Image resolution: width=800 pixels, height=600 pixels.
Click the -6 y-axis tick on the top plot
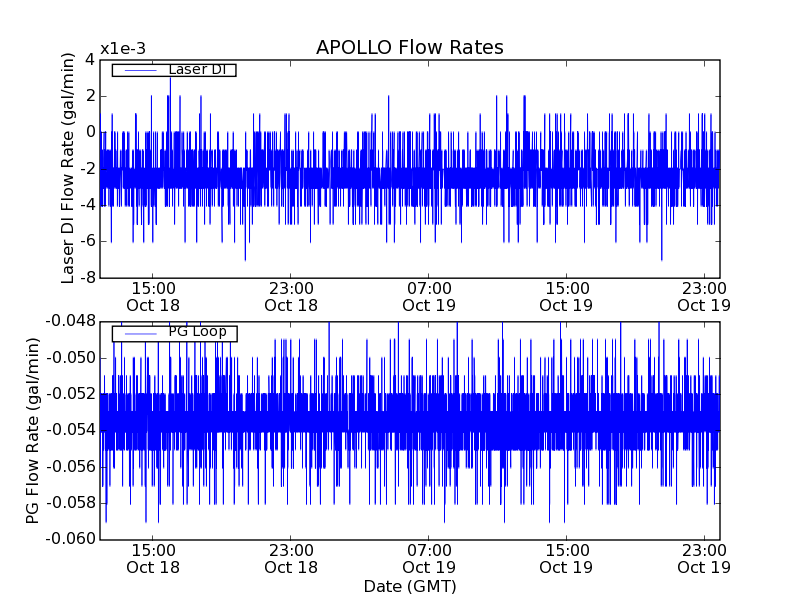click(88, 241)
